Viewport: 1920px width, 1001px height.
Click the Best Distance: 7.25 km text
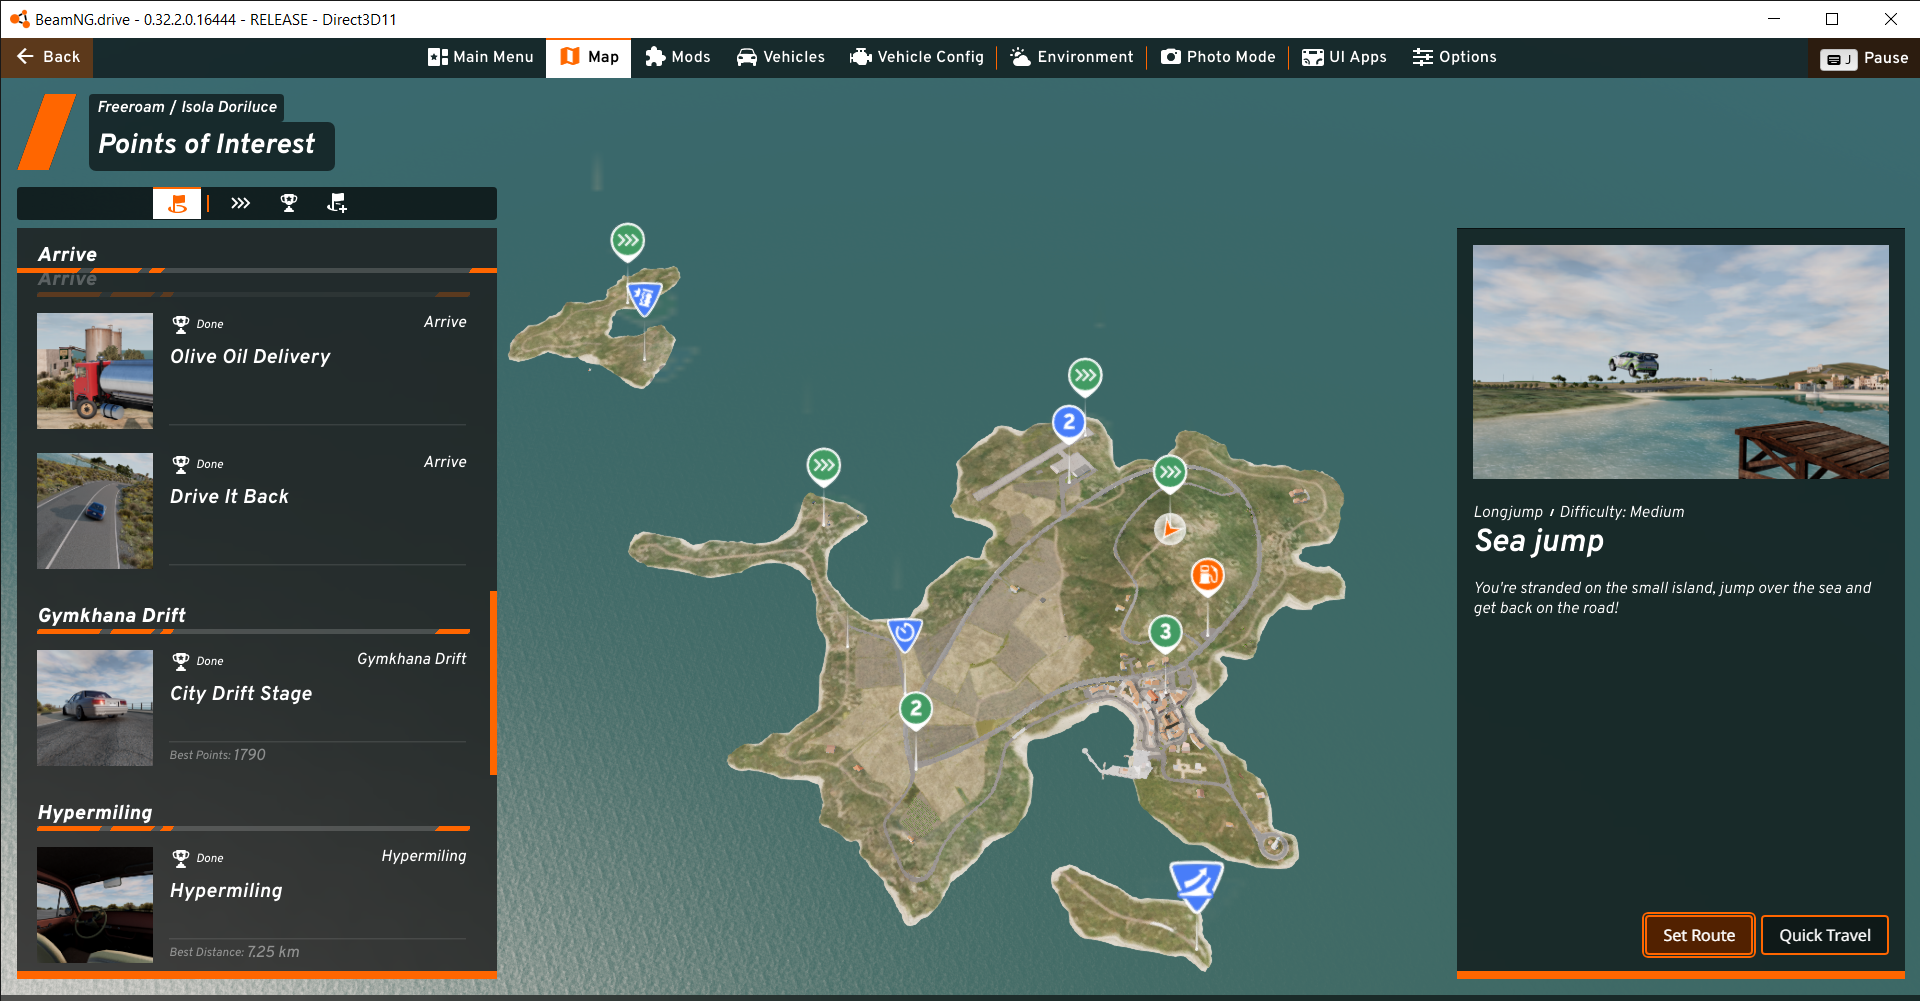[235, 952]
